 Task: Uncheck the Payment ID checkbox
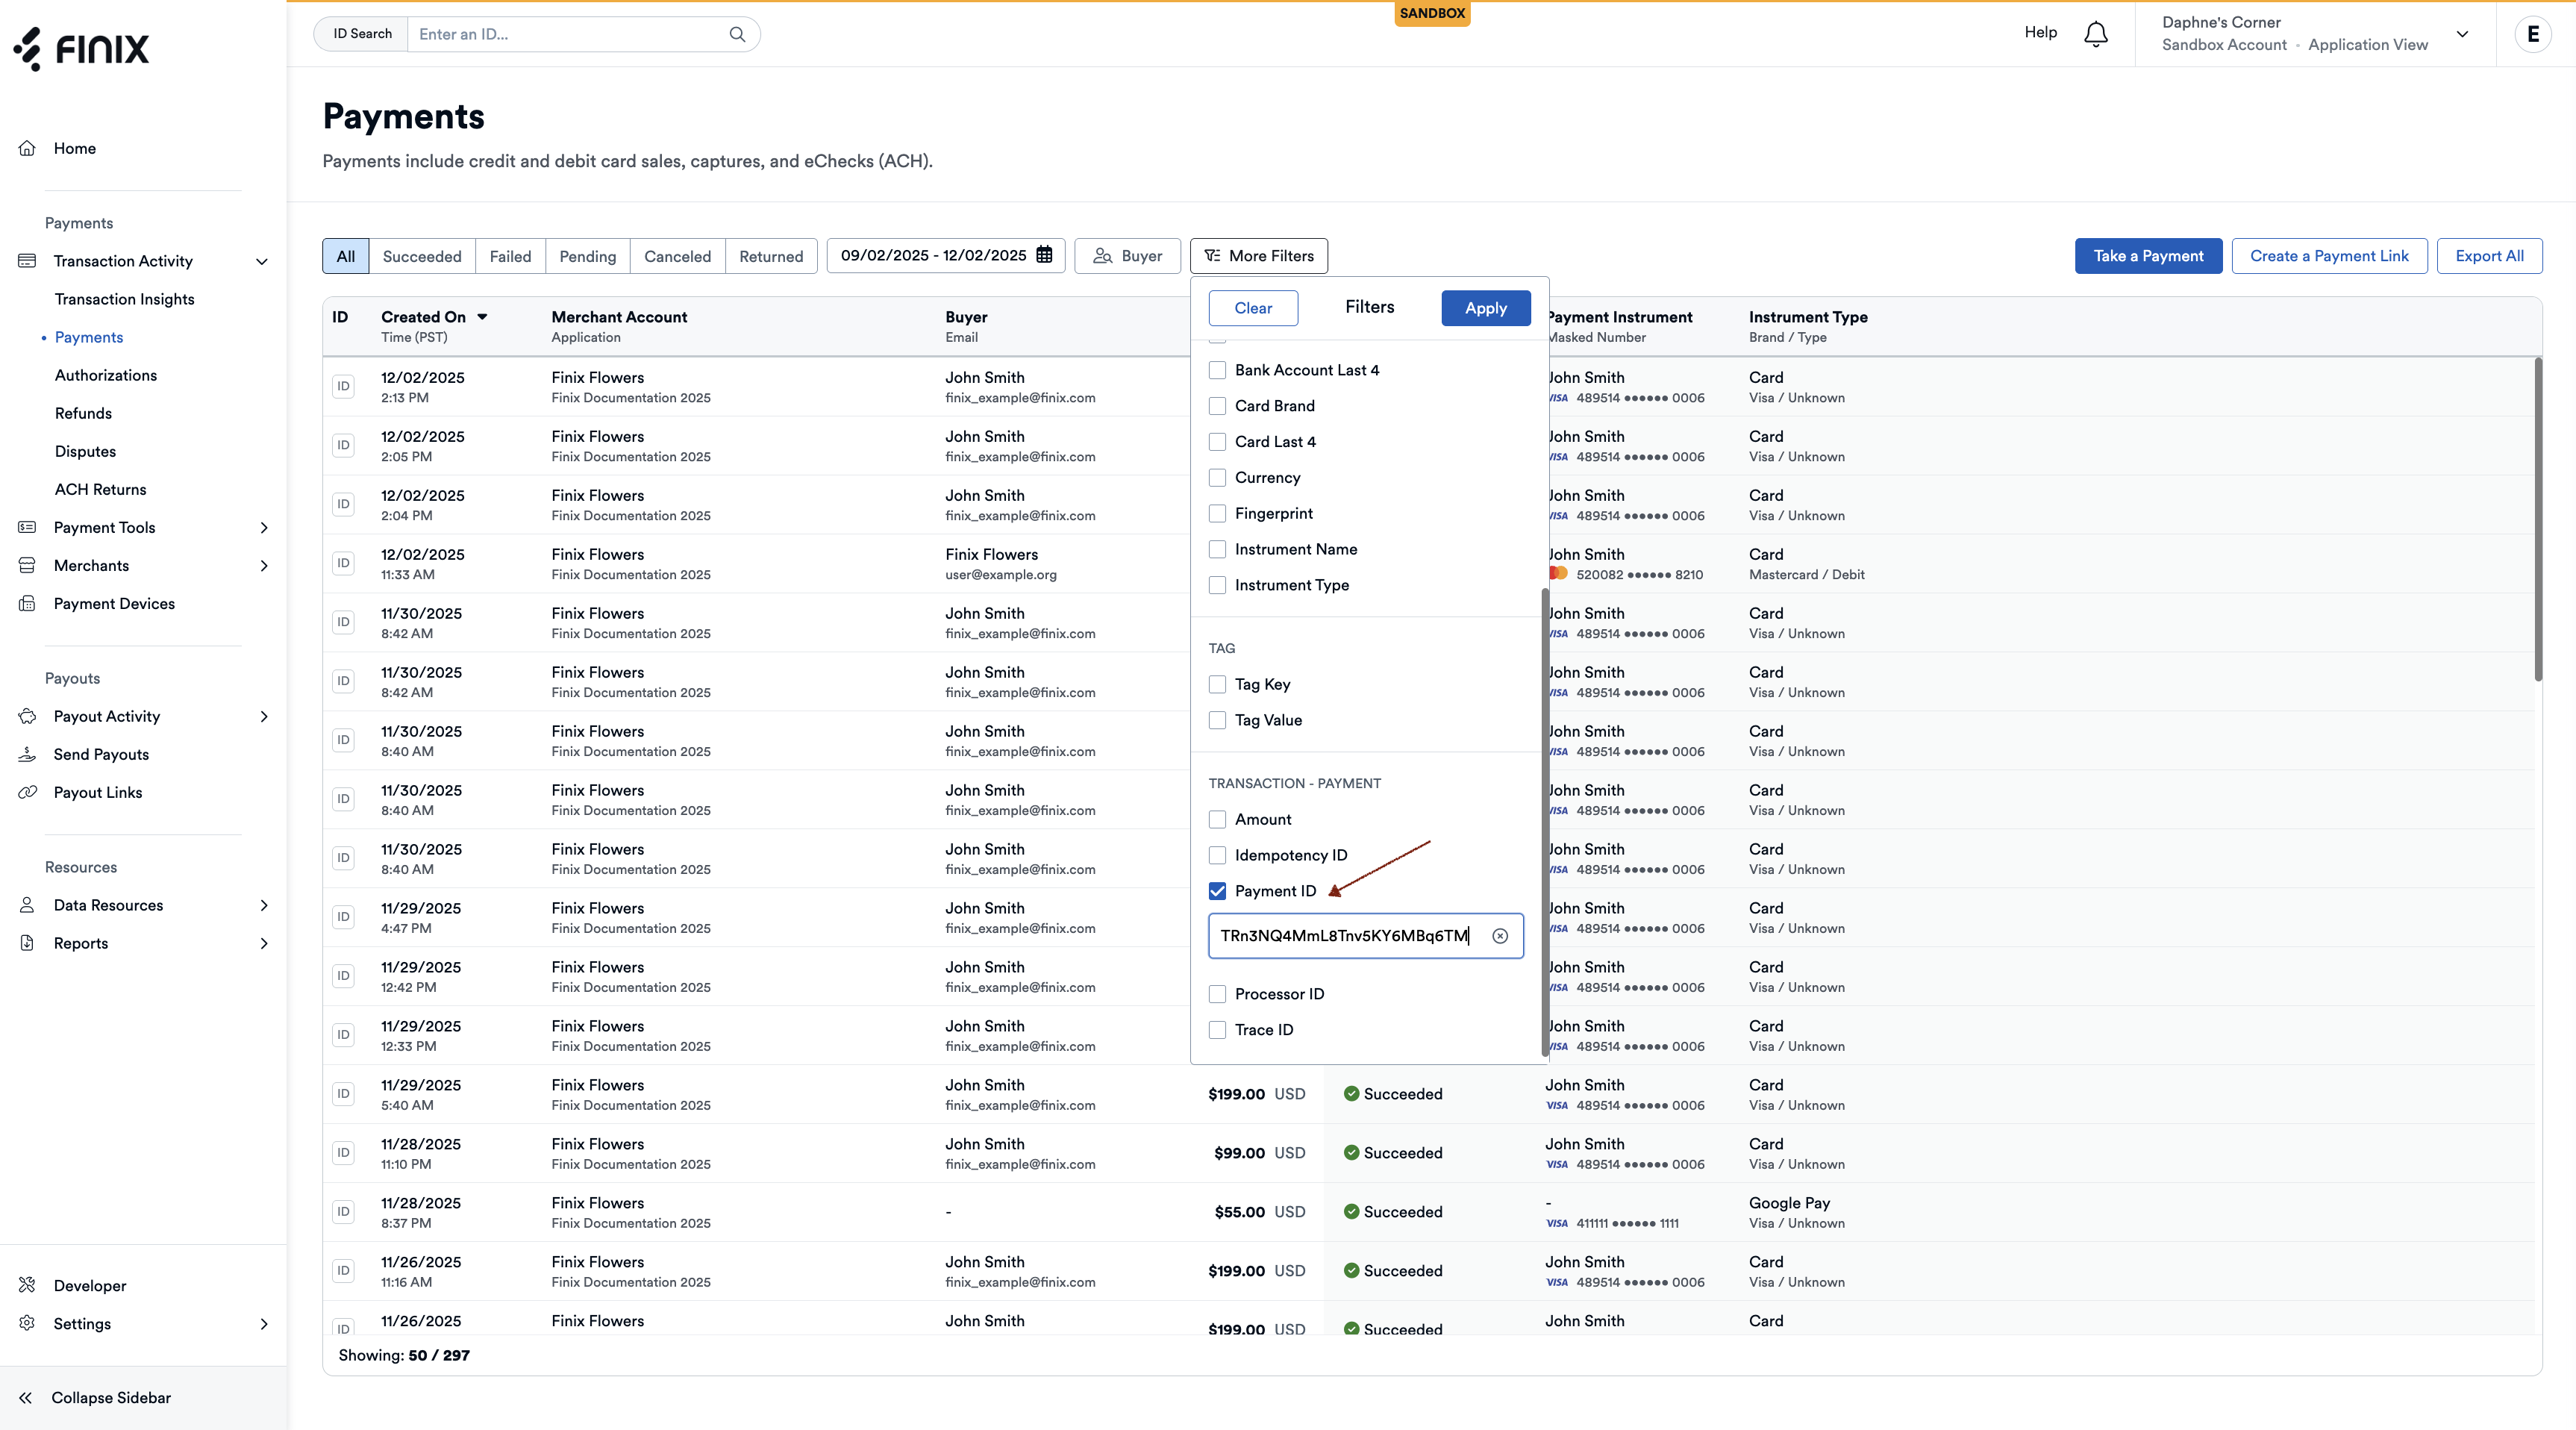coord(1217,891)
